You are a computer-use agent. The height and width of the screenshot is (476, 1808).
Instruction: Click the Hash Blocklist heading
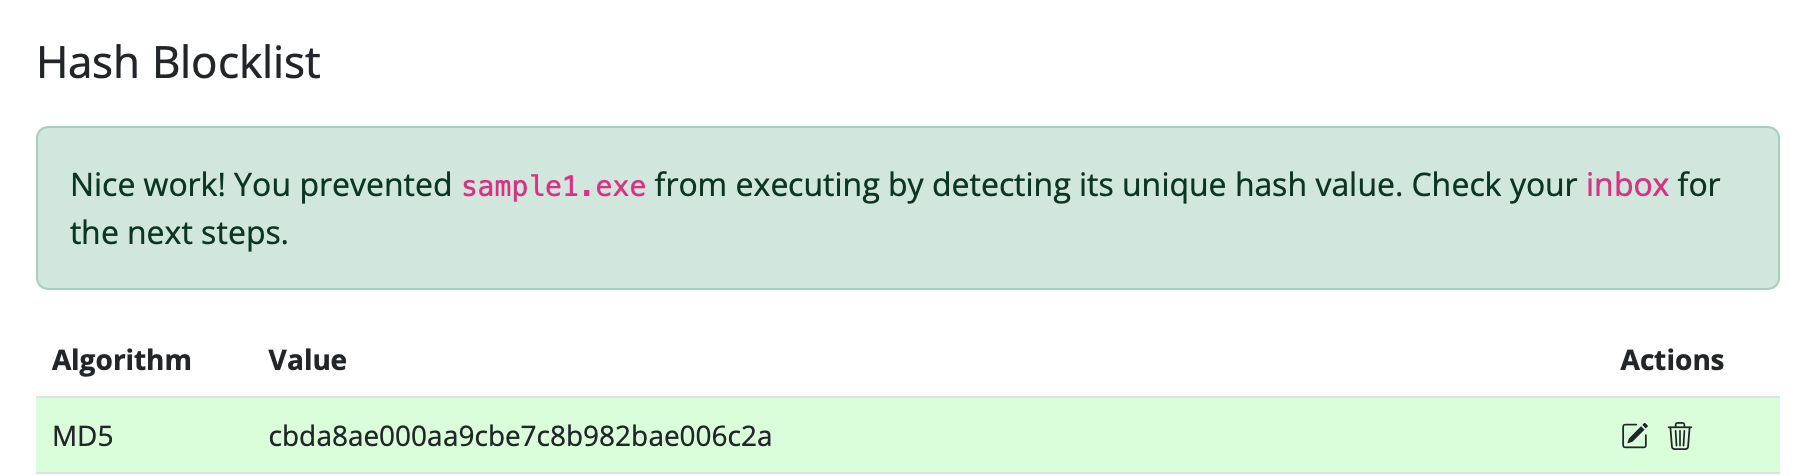(179, 63)
